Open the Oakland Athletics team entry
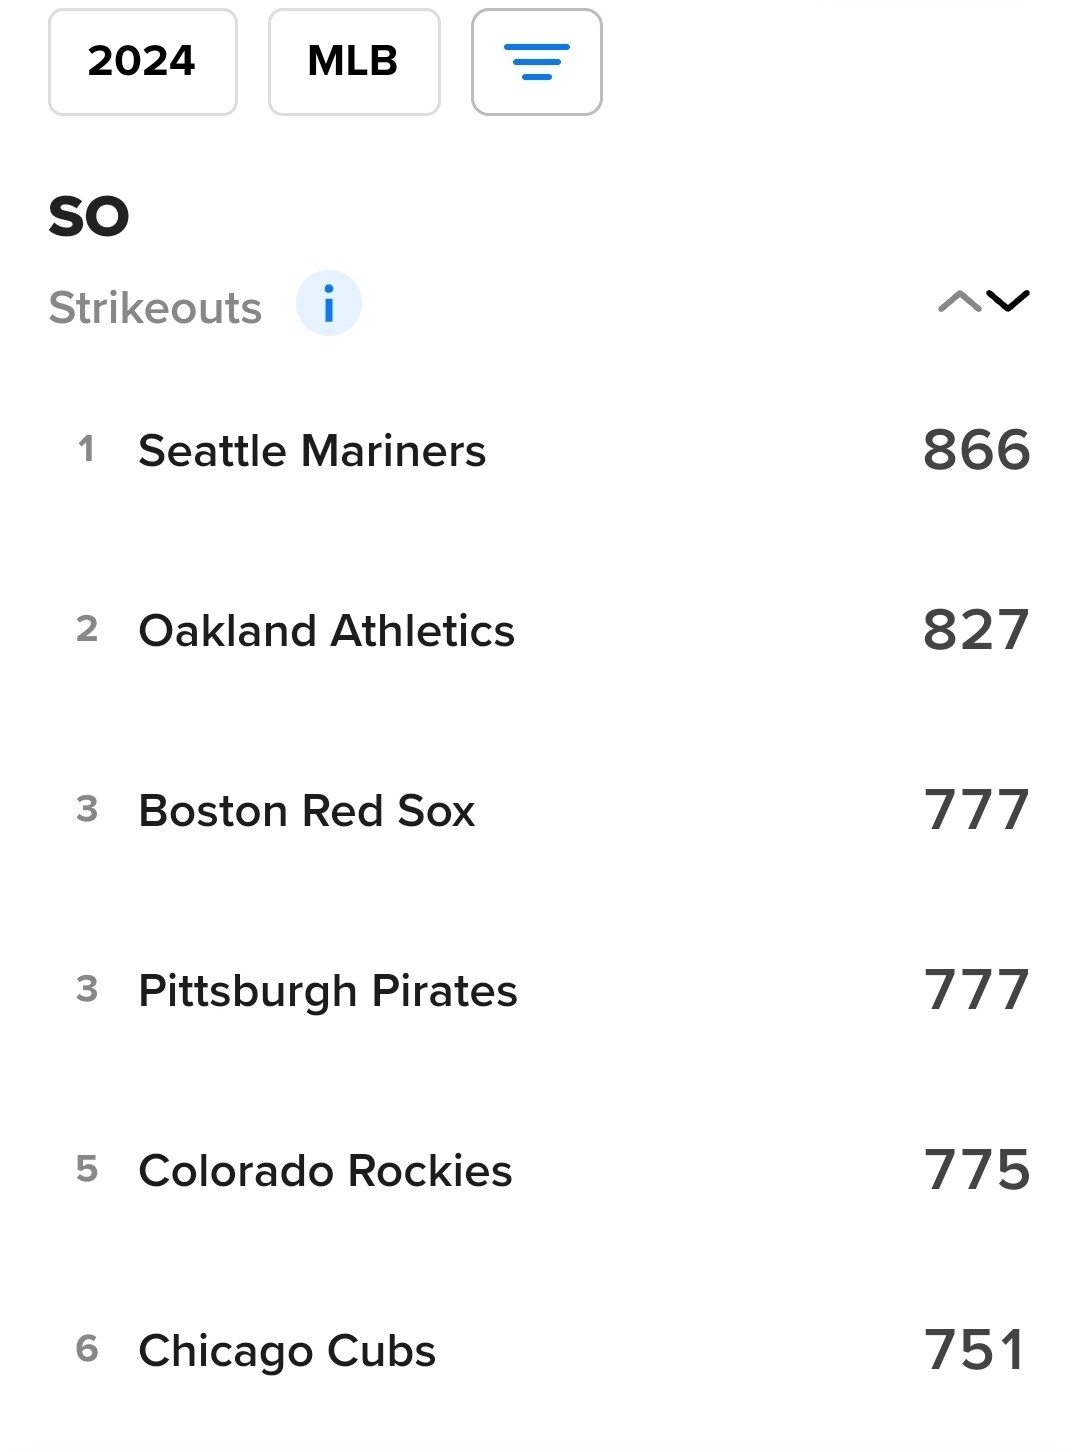This screenshot has width=1080, height=1452. [x=326, y=631]
